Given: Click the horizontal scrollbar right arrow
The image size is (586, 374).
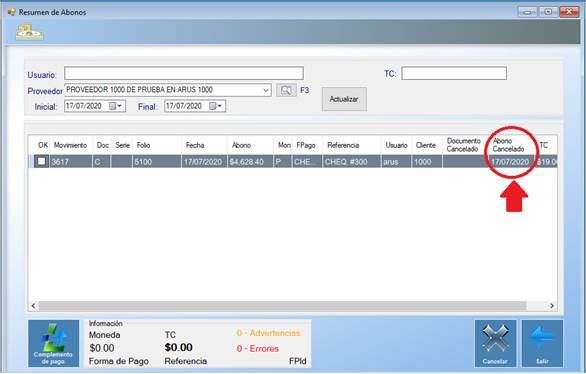Looking at the screenshot, I should (x=552, y=306).
